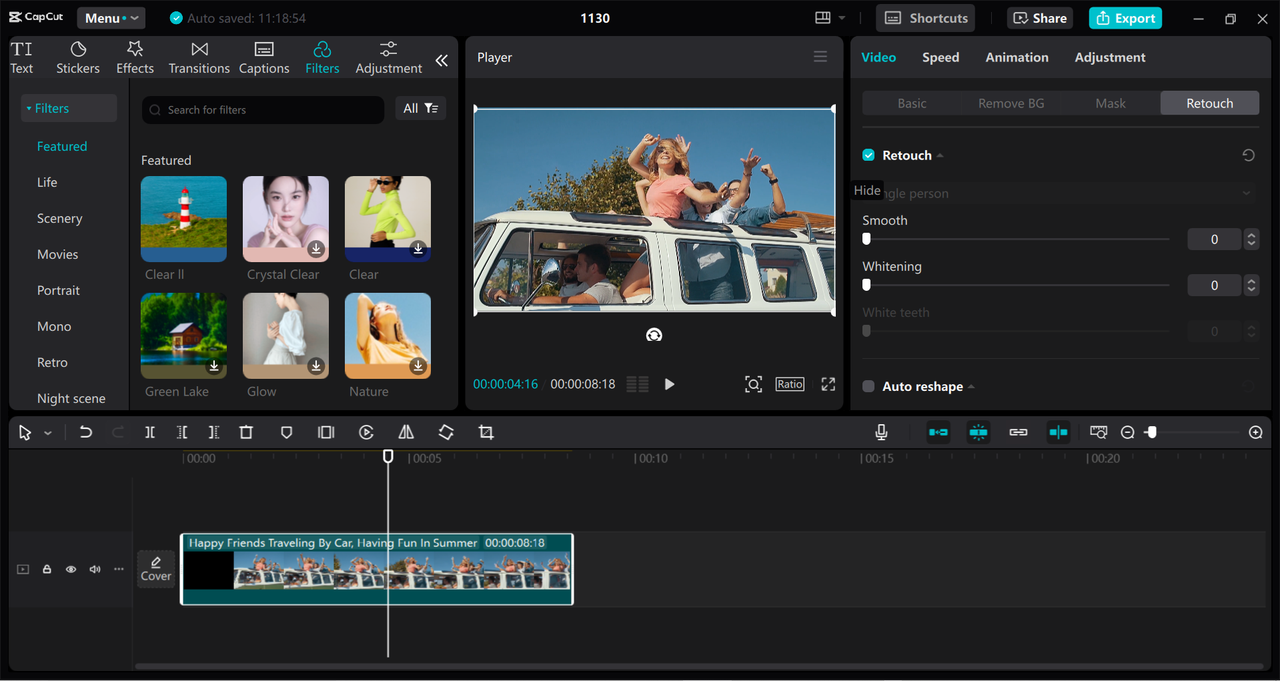Switch to the Animation tab
This screenshot has width=1280, height=681.
pyautogui.click(x=1017, y=57)
